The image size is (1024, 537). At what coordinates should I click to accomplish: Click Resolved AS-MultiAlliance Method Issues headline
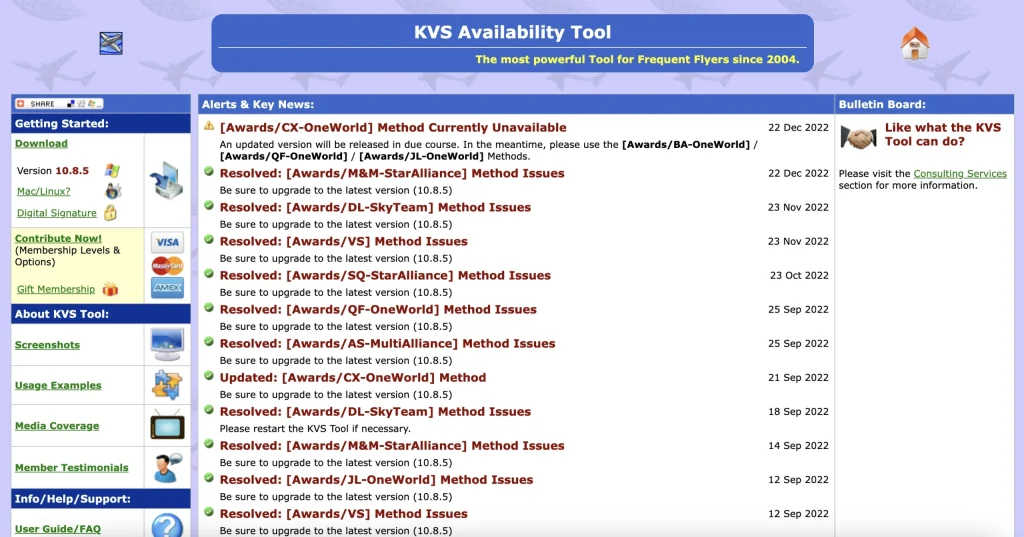(387, 343)
